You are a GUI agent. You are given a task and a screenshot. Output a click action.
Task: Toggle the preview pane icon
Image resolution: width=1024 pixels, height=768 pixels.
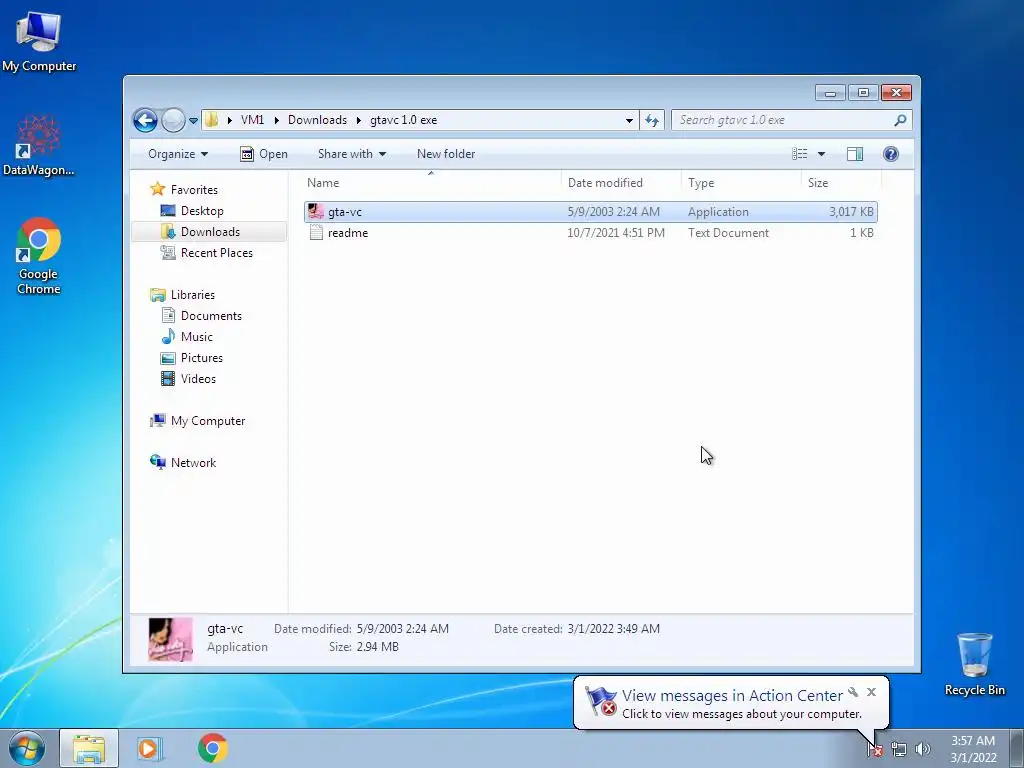click(x=855, y=154)
